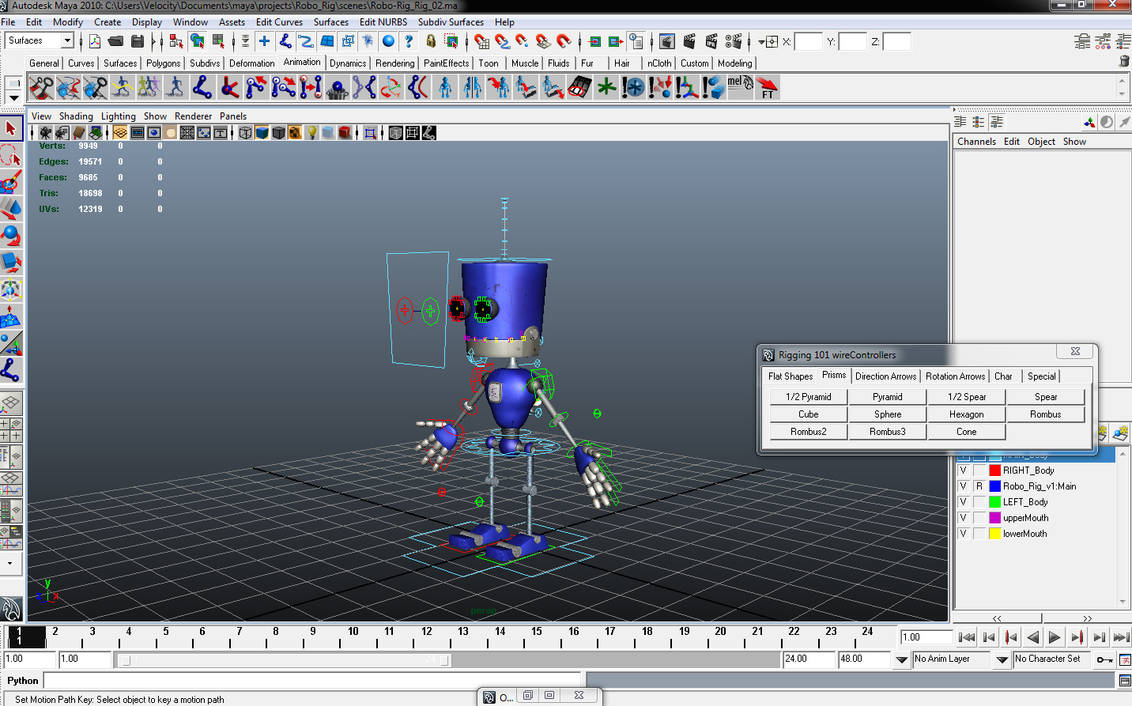Click the blue smooth shade cube icon
This screenshot has width=1132, height=706.
tap(261, 133)
